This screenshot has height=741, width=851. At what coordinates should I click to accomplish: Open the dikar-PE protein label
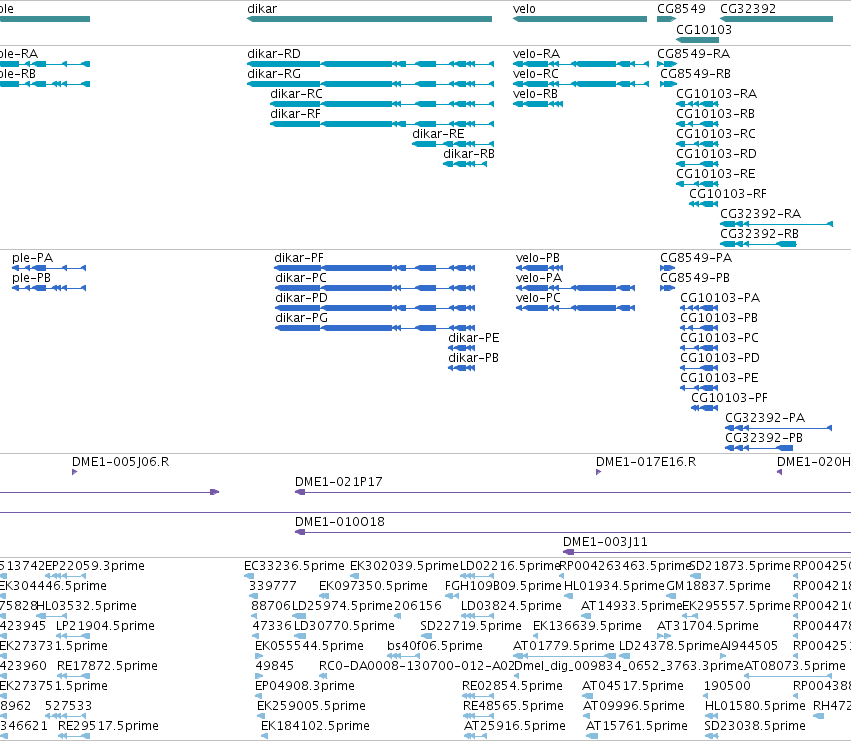(474, 338)
